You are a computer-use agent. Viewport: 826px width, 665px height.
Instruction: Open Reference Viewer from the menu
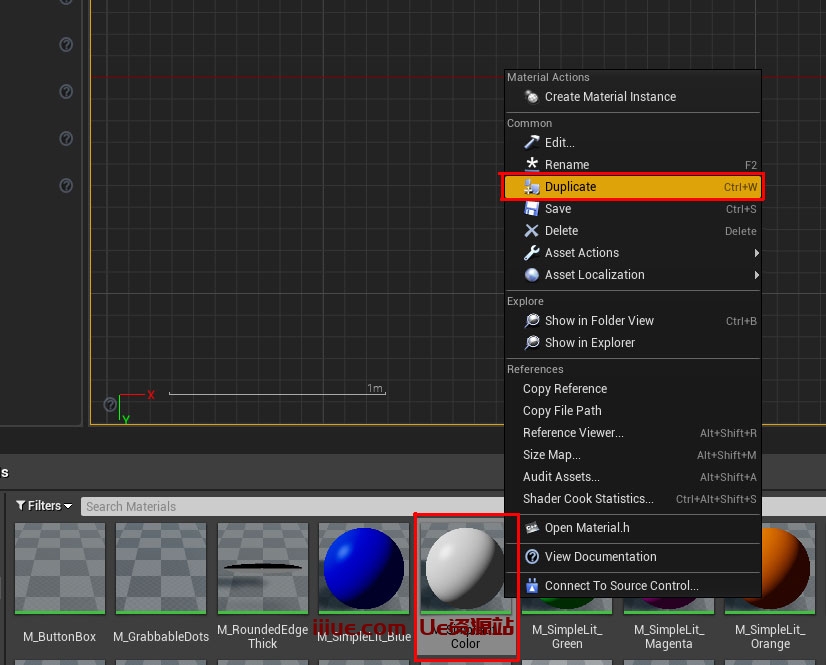point(573,433)
